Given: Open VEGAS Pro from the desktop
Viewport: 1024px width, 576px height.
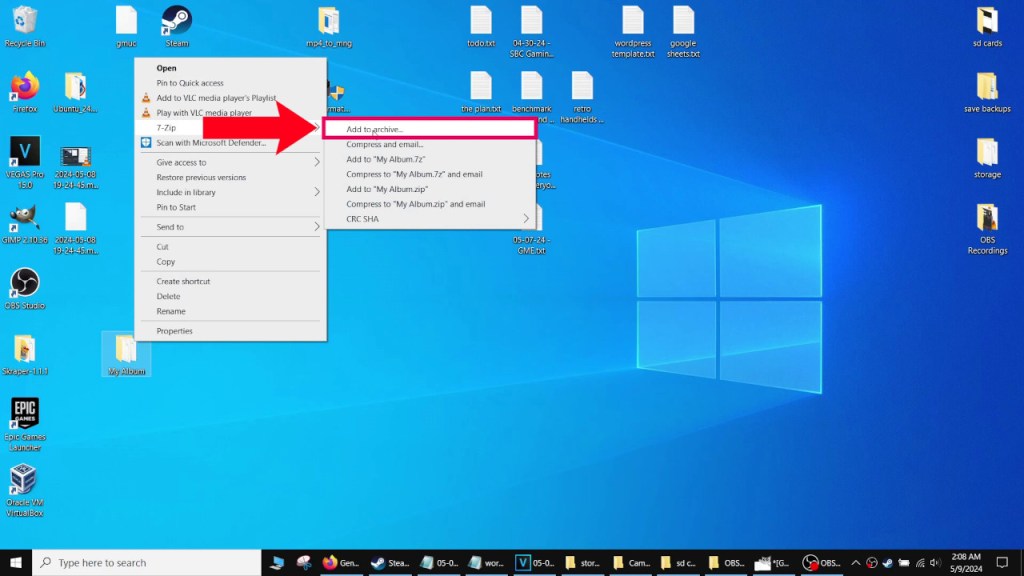Looking at the screenshot, I should coord(24,152).
